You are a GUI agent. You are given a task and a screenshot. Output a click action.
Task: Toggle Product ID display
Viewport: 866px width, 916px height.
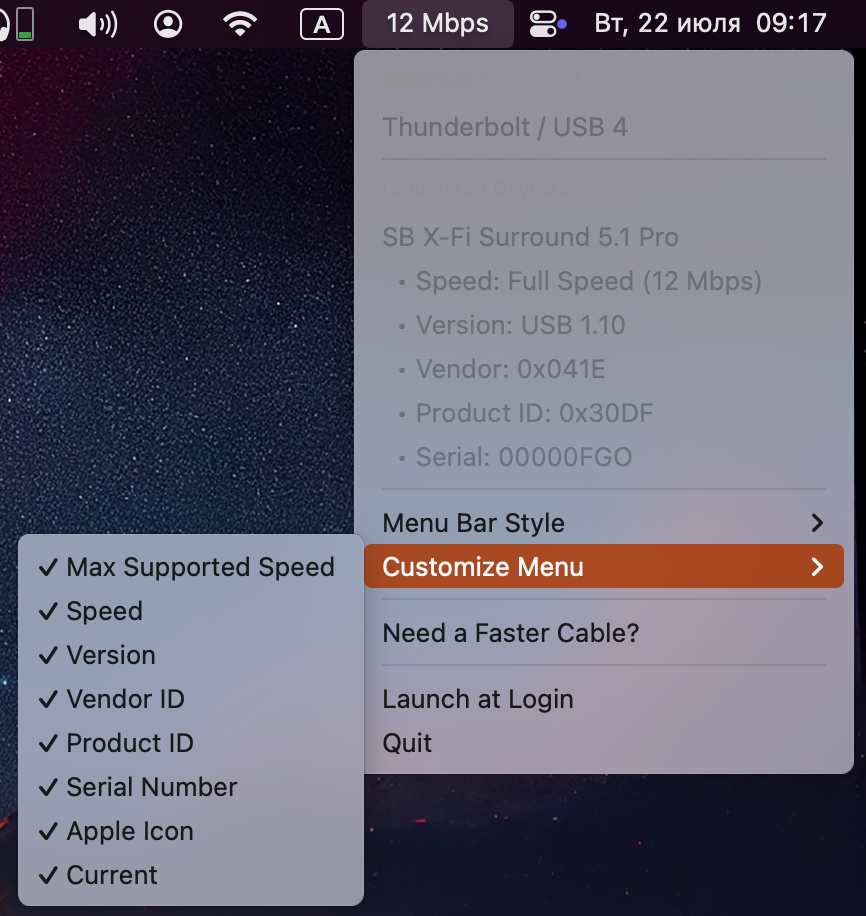click(190, 743)
